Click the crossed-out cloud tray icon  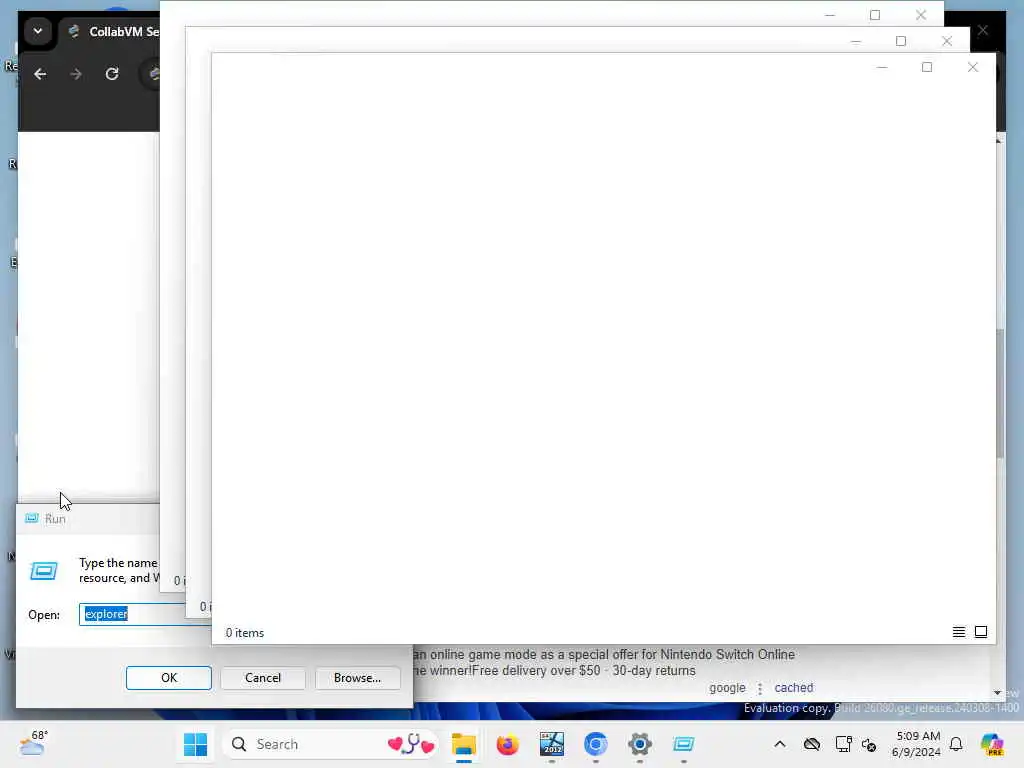pos(812,744)
